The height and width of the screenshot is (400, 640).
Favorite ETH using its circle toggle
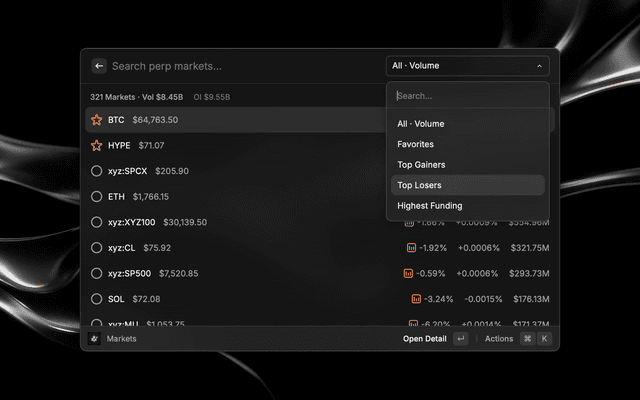pyautogui.click(x=97, y=197)
